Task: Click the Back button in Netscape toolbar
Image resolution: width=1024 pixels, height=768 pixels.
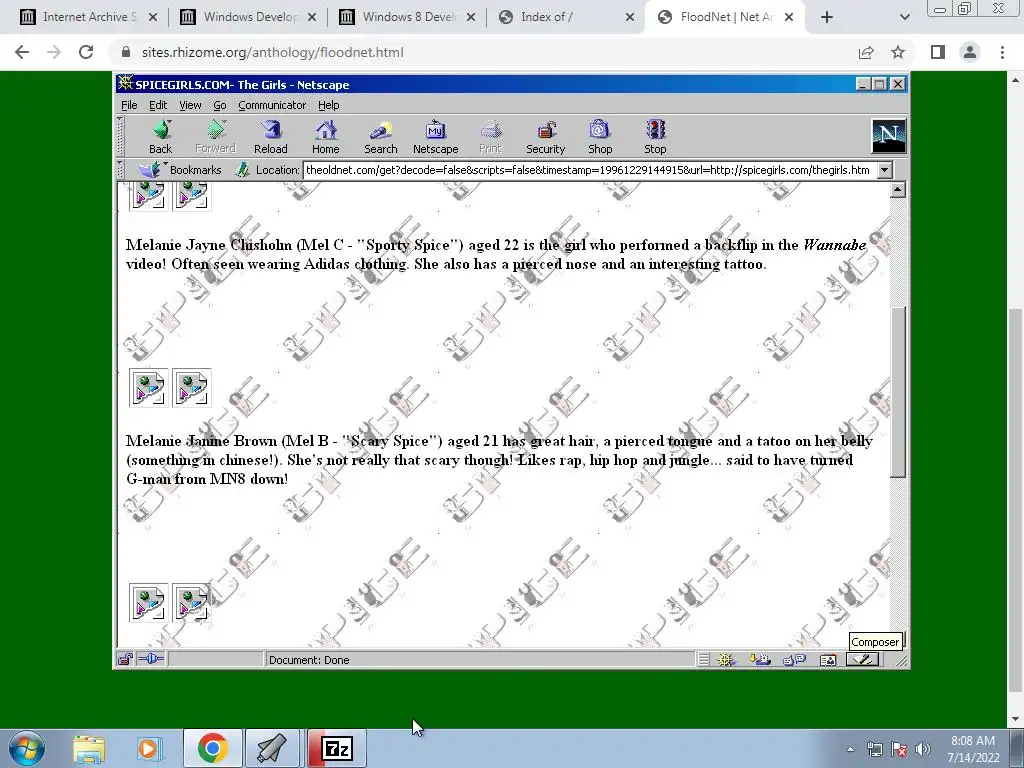Action: [x=161, y=136]
